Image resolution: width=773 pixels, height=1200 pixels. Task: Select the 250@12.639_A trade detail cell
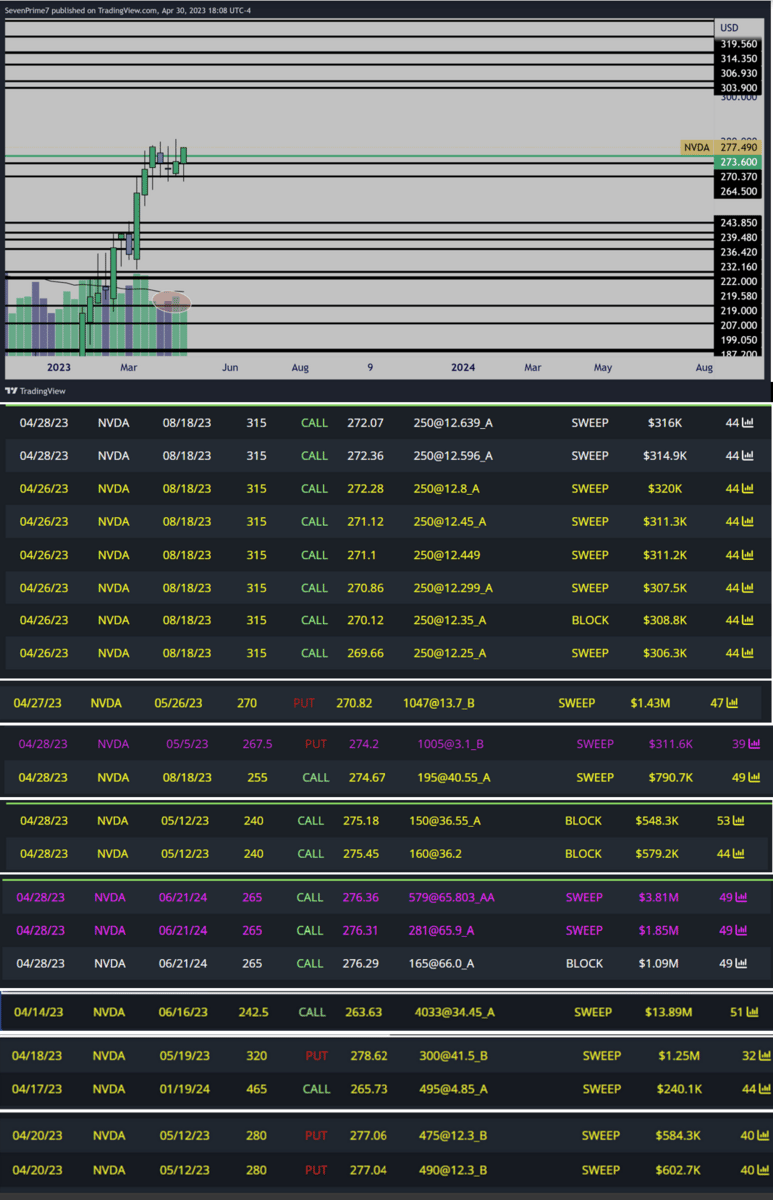[453, 423]
